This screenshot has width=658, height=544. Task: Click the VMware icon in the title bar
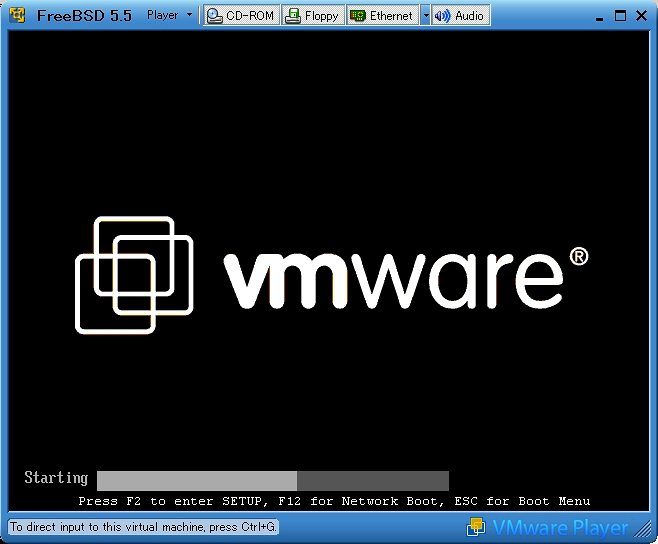pyautogui.click(x=16, y=16)
